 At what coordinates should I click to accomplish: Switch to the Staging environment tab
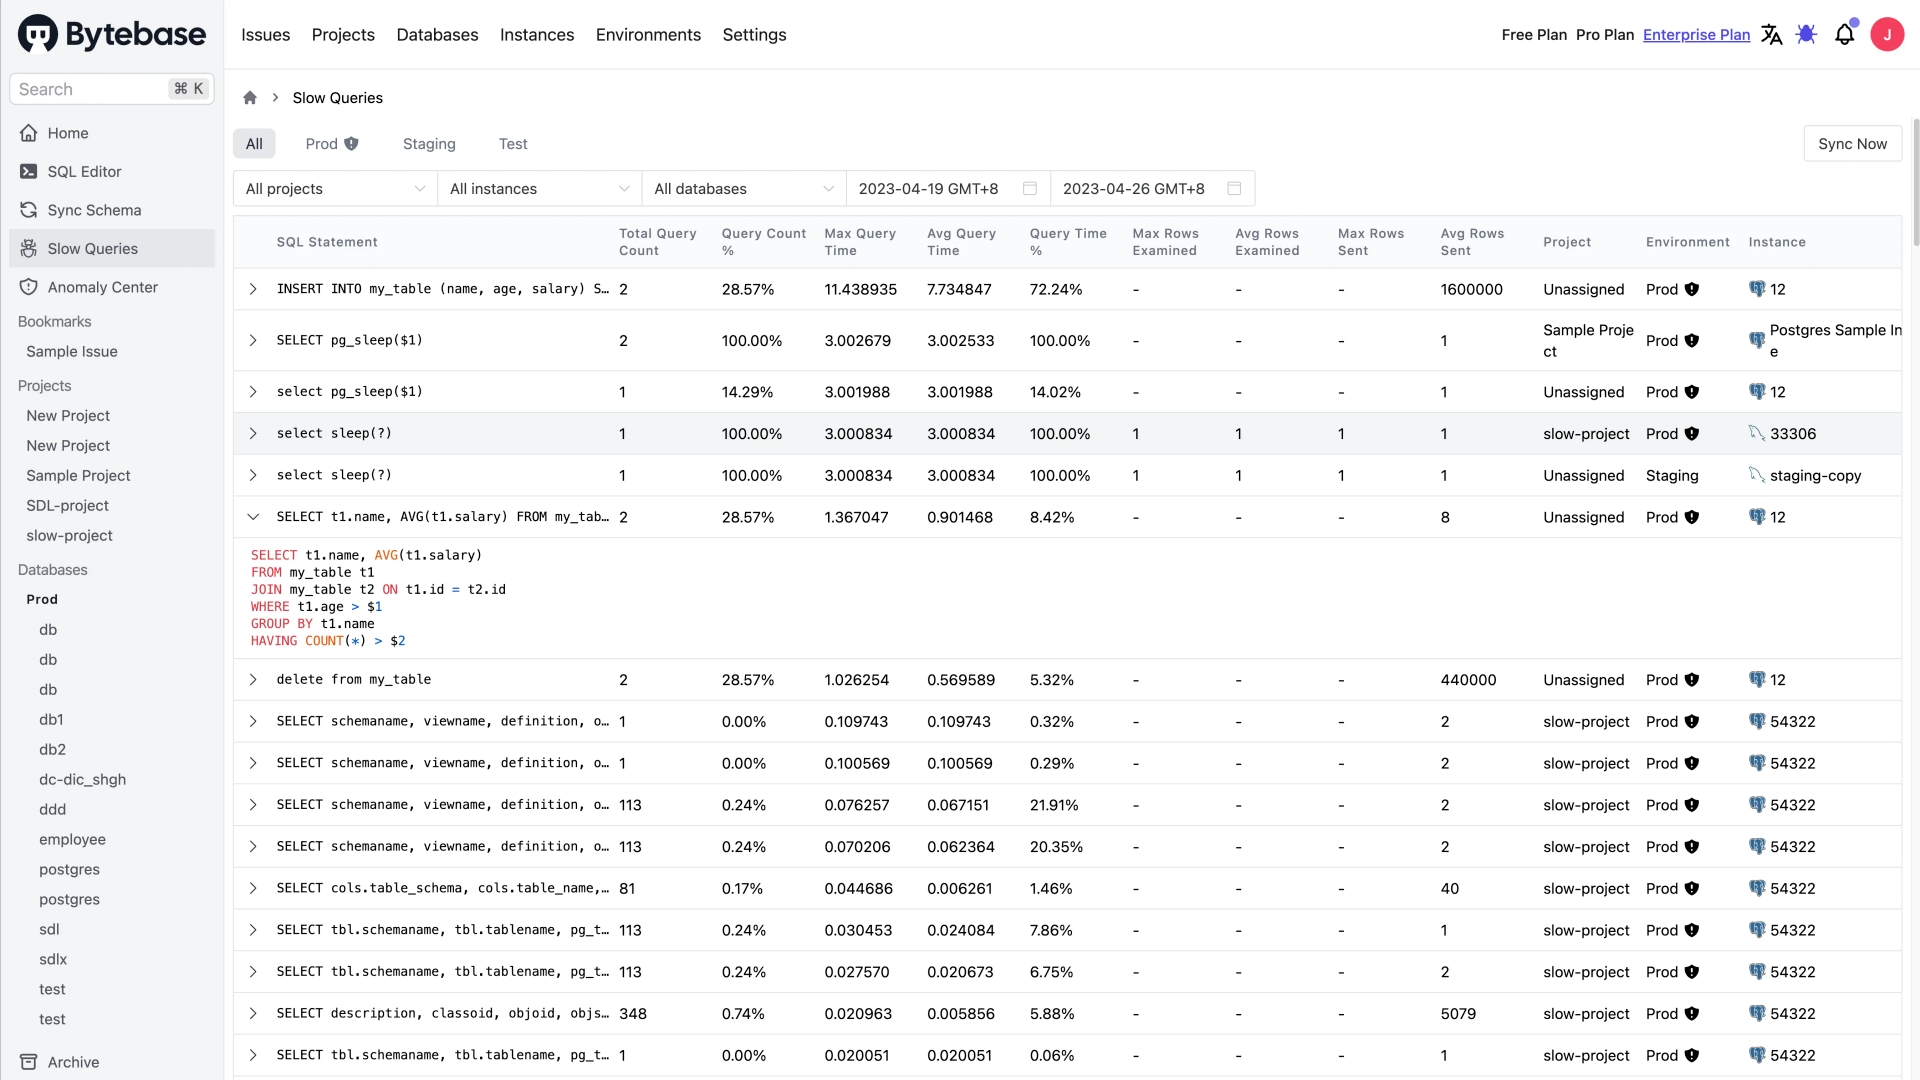[x=429, y=144]
